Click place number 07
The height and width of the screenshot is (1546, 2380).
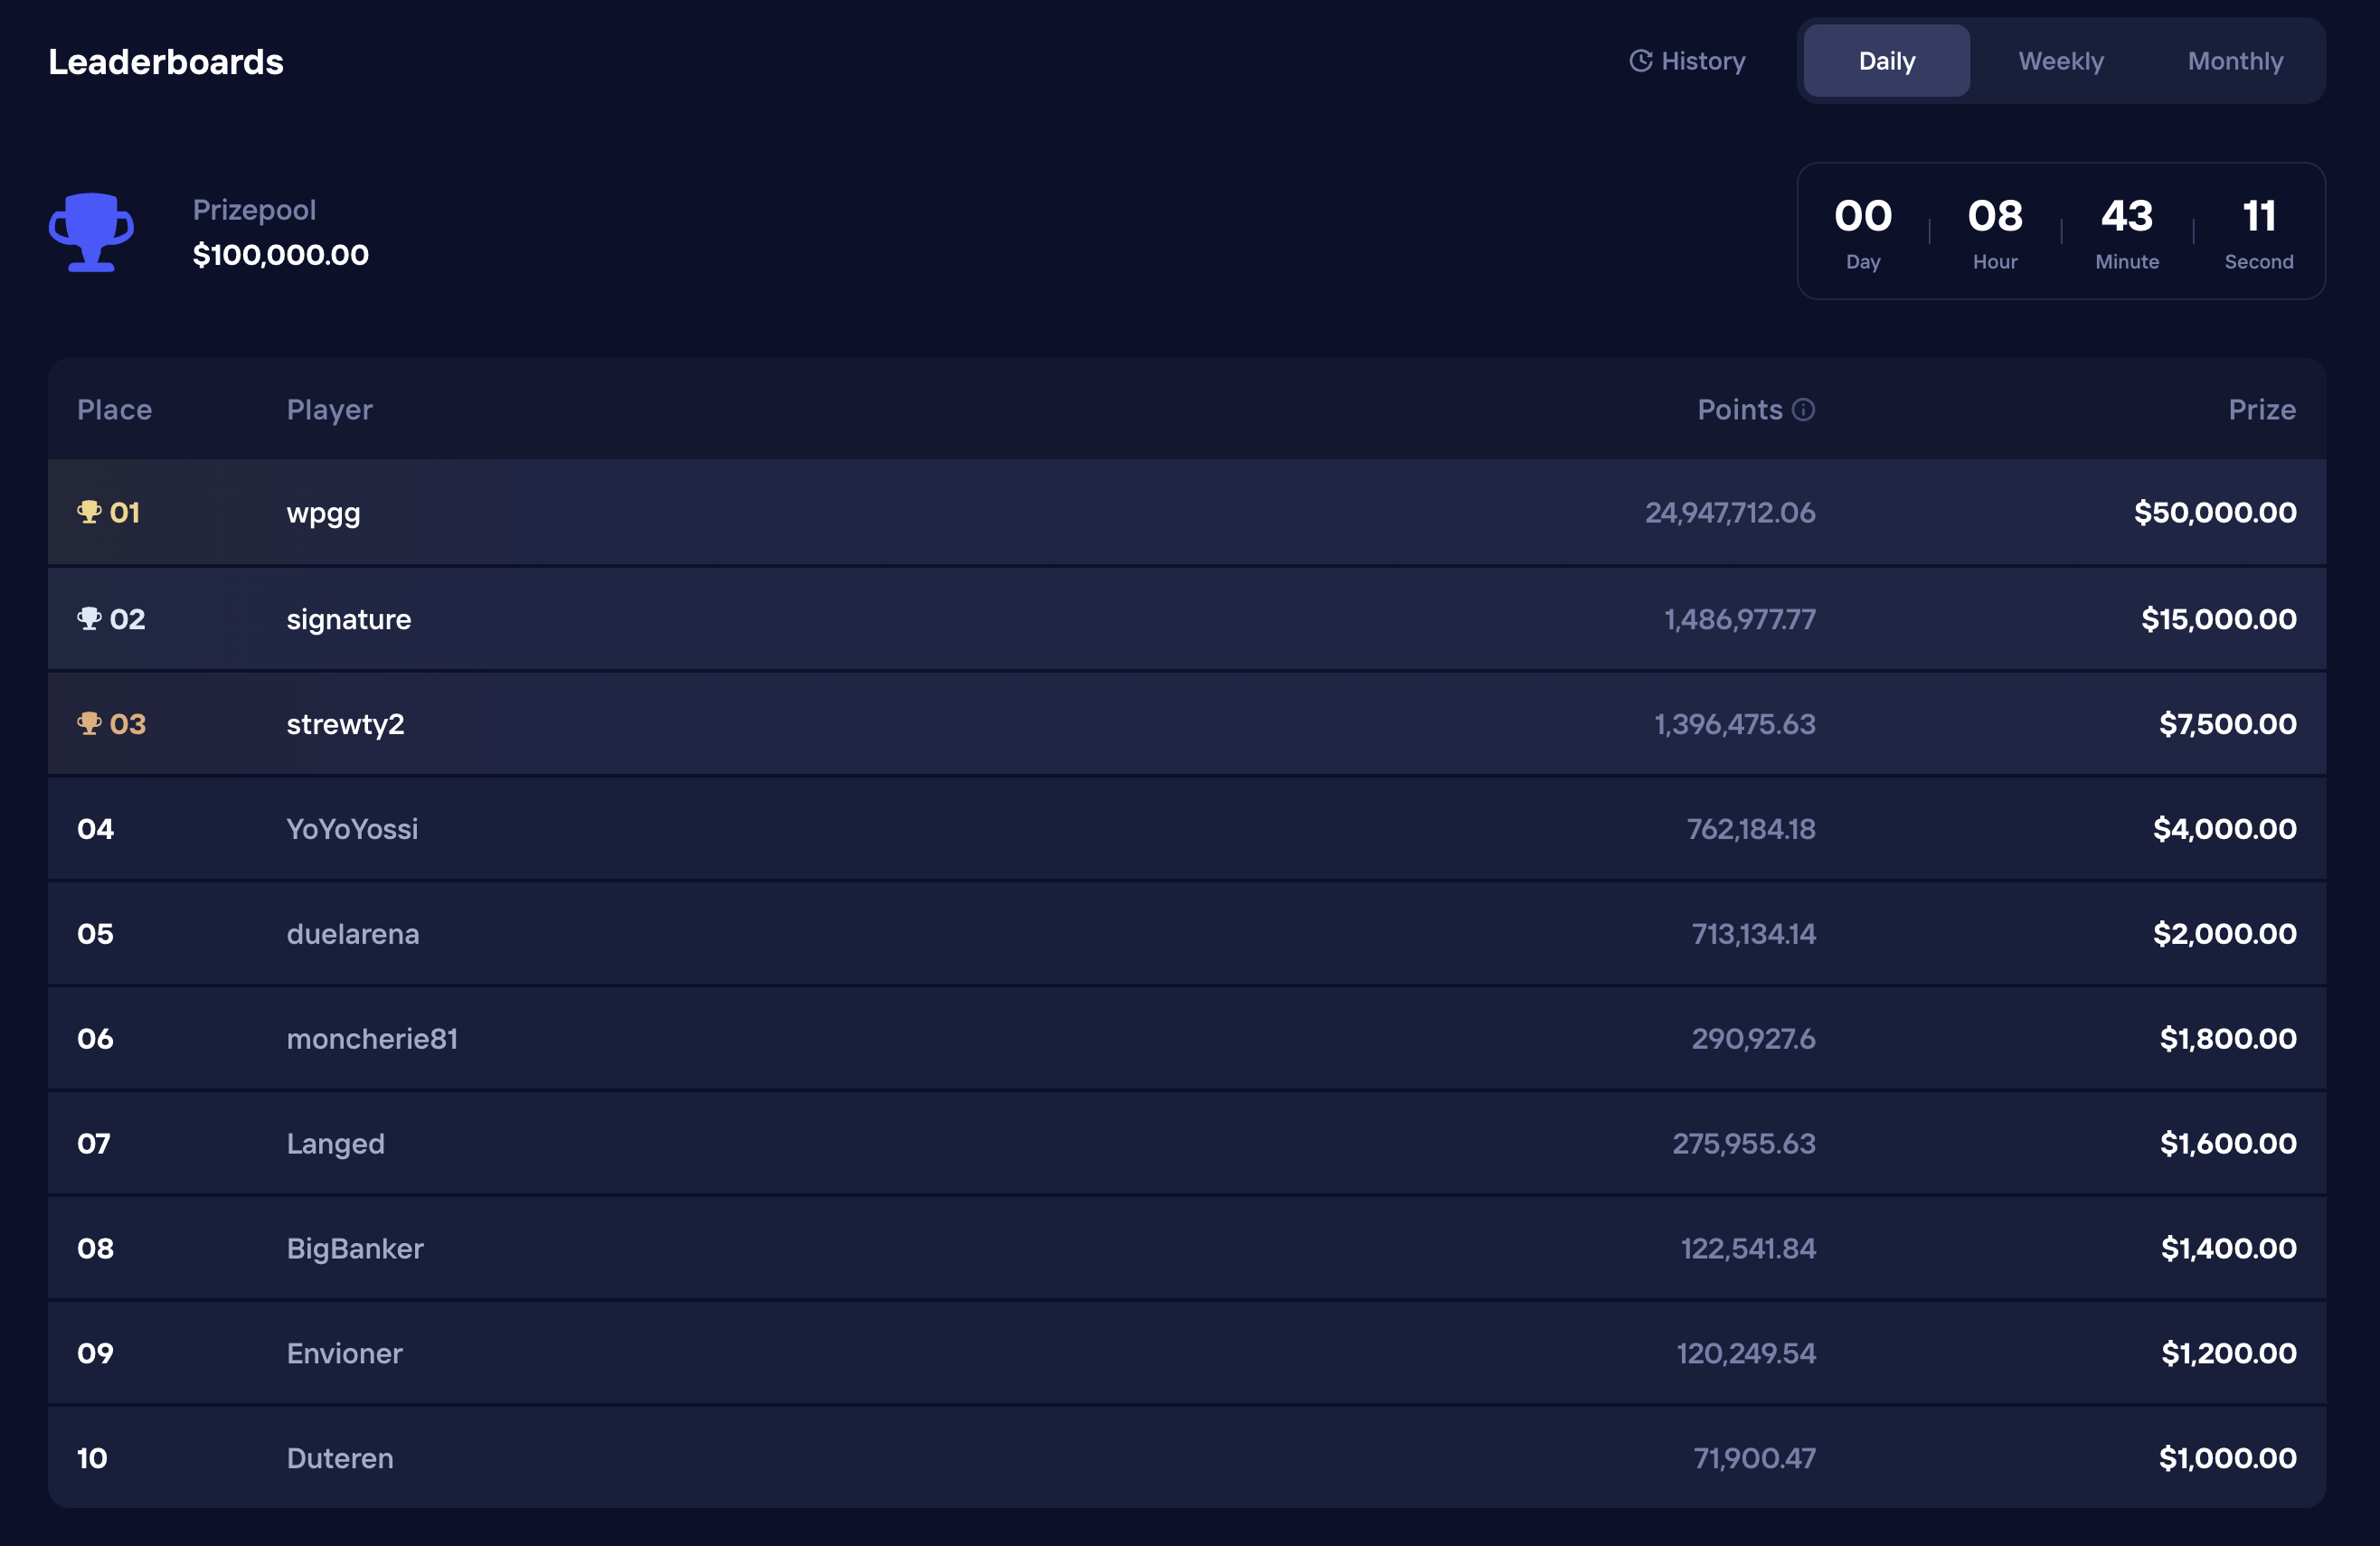[x=94, y=1145]
